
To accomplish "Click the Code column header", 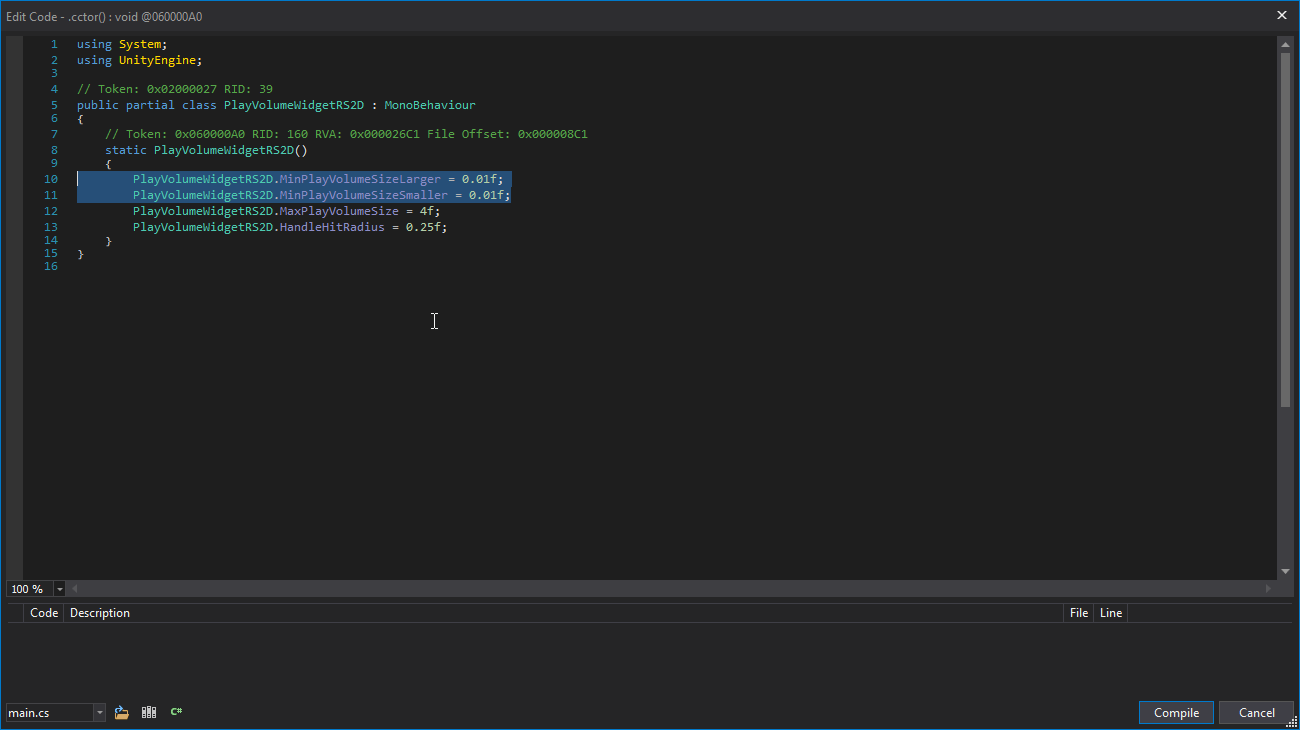I will (44, 613).
